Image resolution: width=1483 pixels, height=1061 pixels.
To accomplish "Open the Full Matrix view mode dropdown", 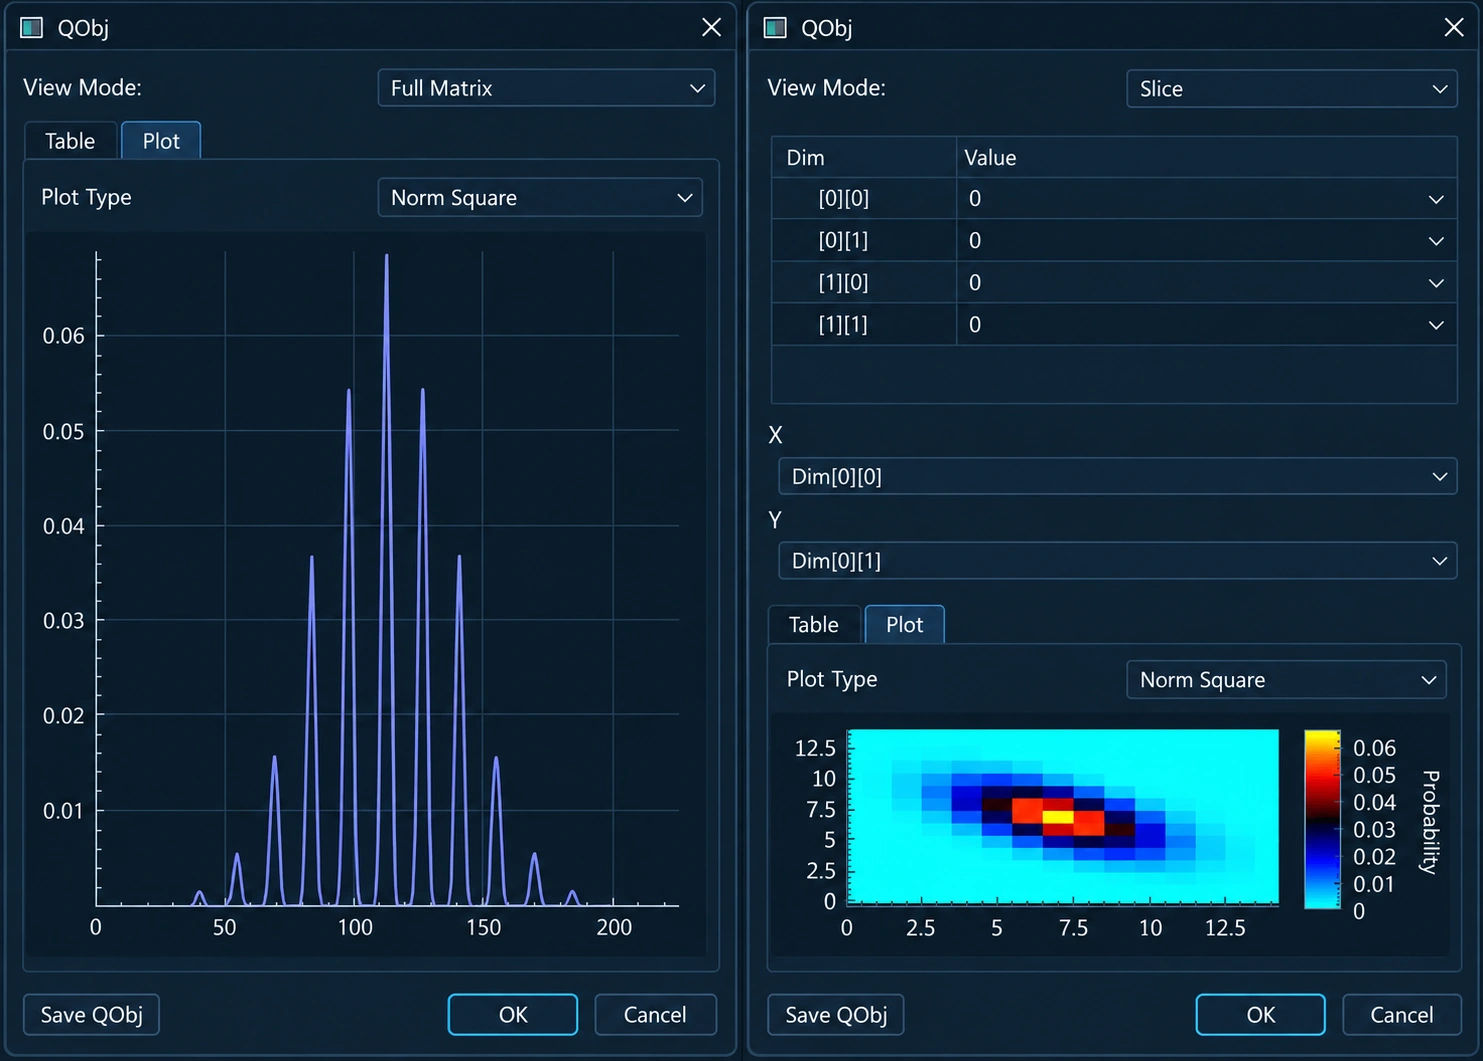I will [546, 88].
